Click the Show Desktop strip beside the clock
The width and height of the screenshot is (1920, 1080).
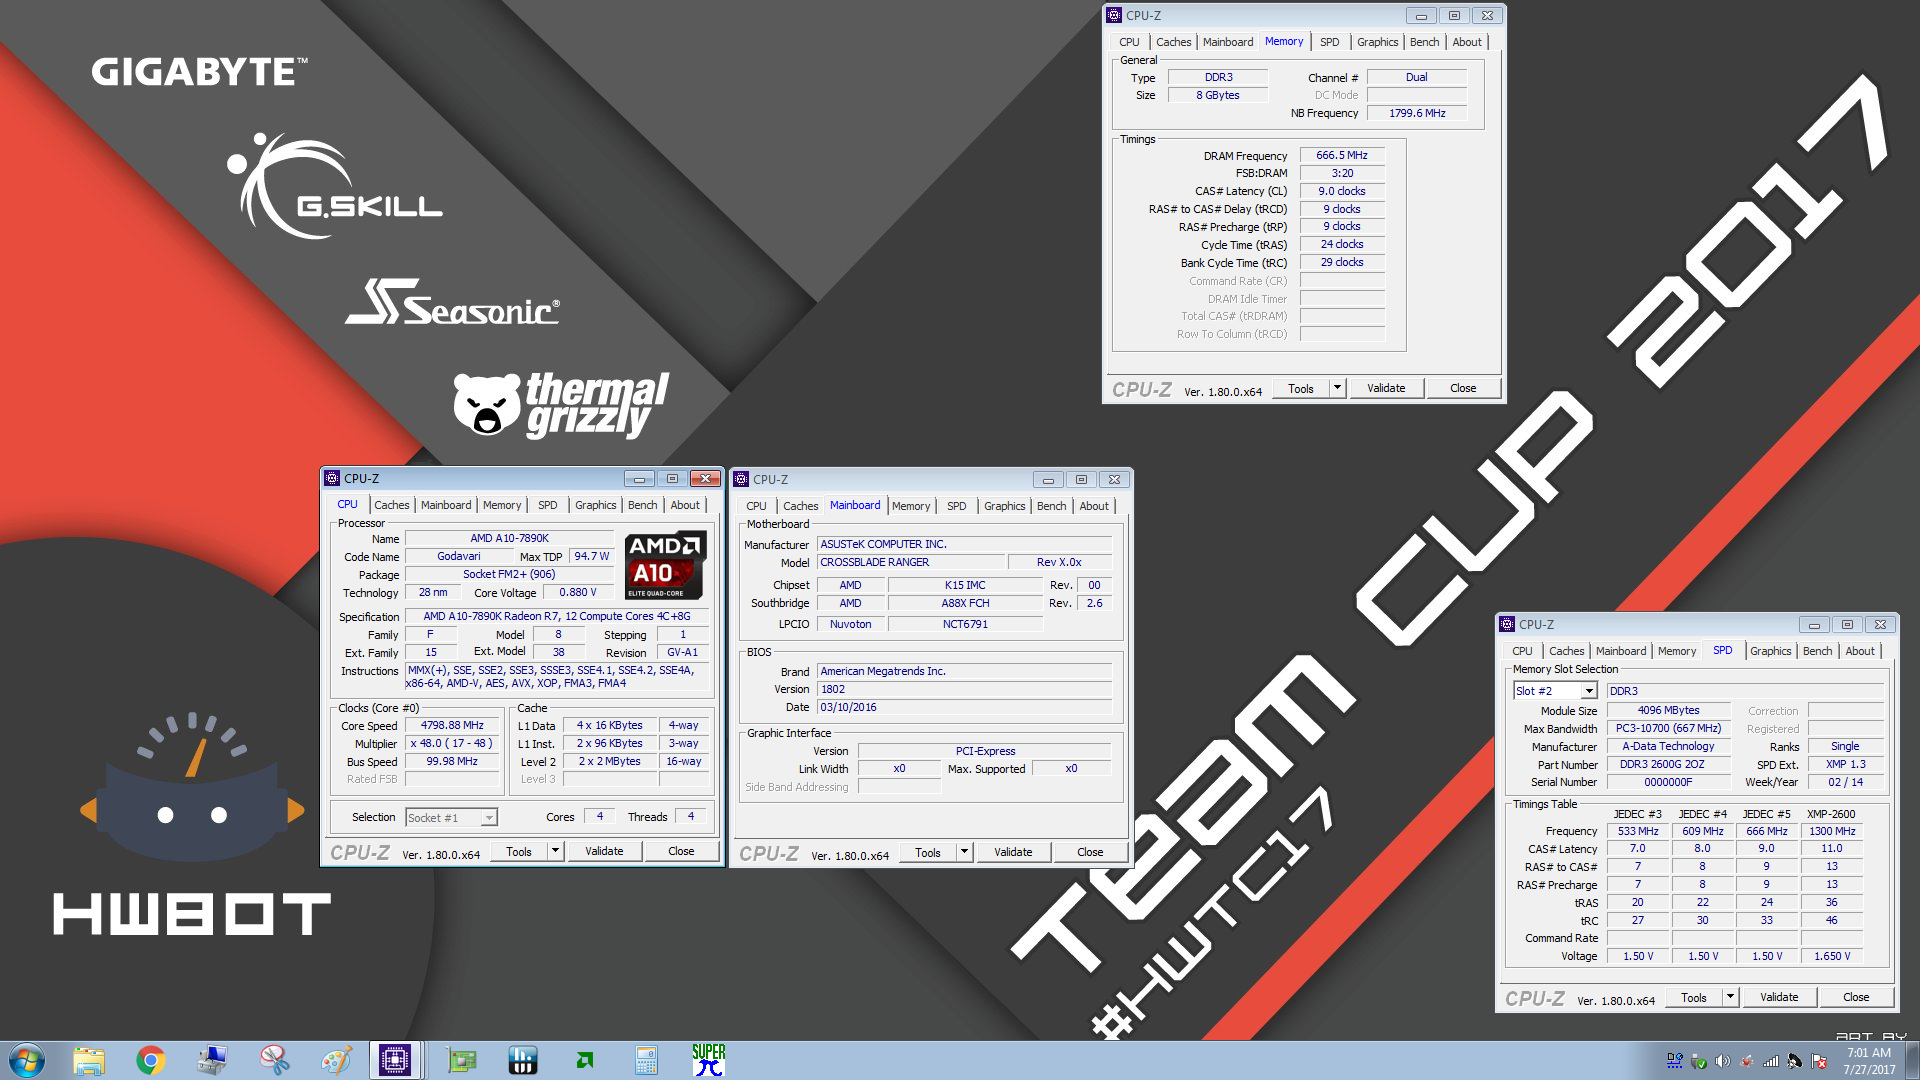[1912, 1061]
